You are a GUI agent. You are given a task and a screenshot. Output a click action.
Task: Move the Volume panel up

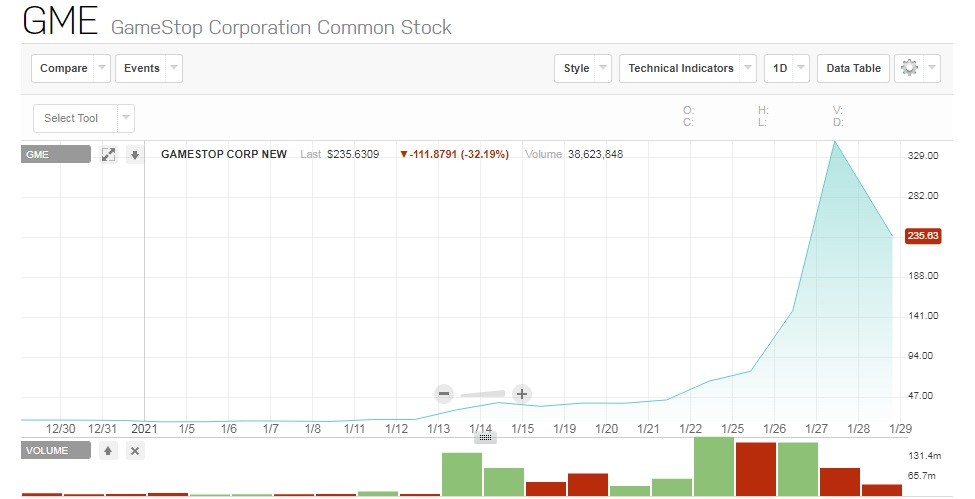(x=109, y=451)
